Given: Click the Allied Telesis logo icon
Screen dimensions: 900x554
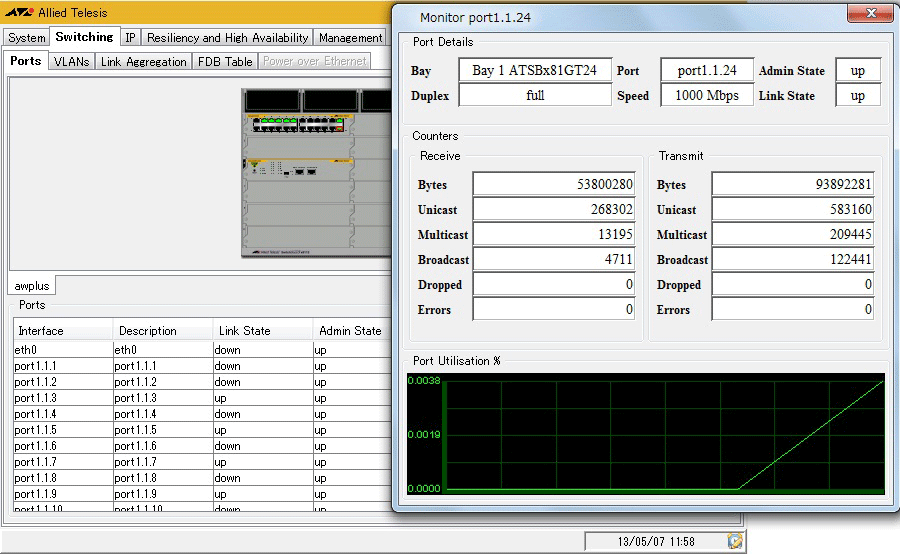Looking at the screenshot, I should (20, 13).
